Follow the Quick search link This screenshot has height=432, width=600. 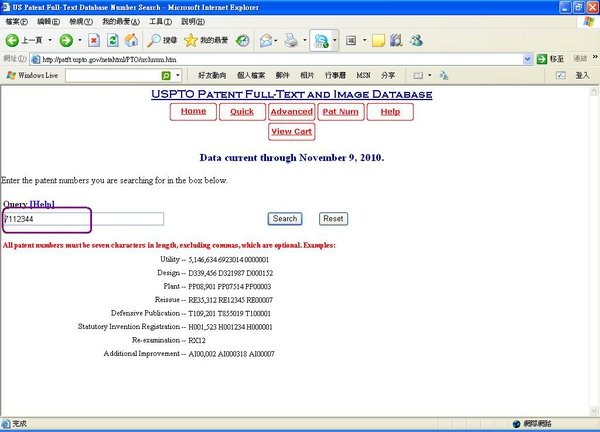point(242,112)
